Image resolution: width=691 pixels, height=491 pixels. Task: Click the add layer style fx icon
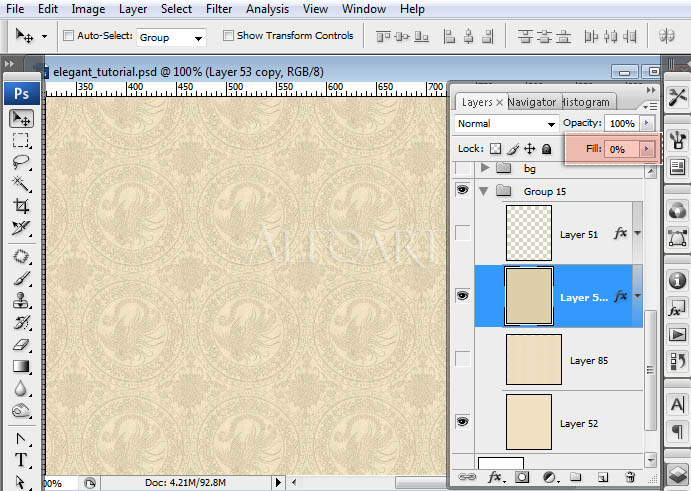pyautogui.click(x=494, y=477)
